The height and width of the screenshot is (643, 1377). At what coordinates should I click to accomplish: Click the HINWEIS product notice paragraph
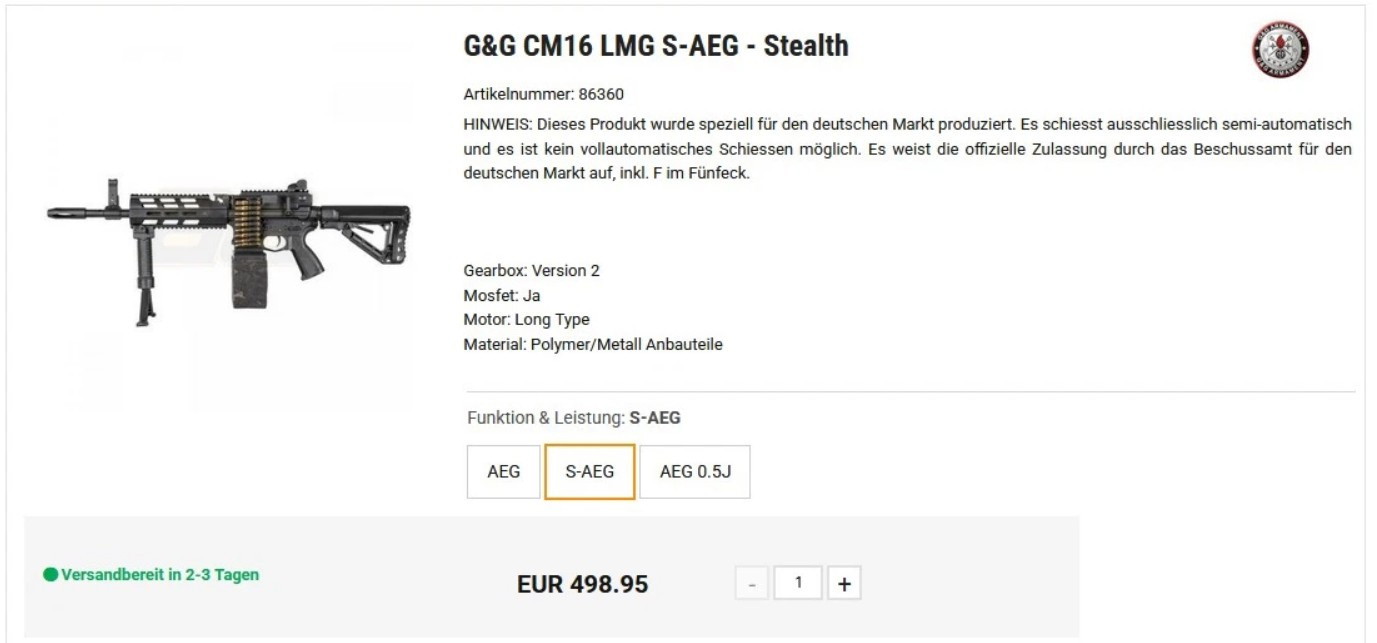[907, 148]
